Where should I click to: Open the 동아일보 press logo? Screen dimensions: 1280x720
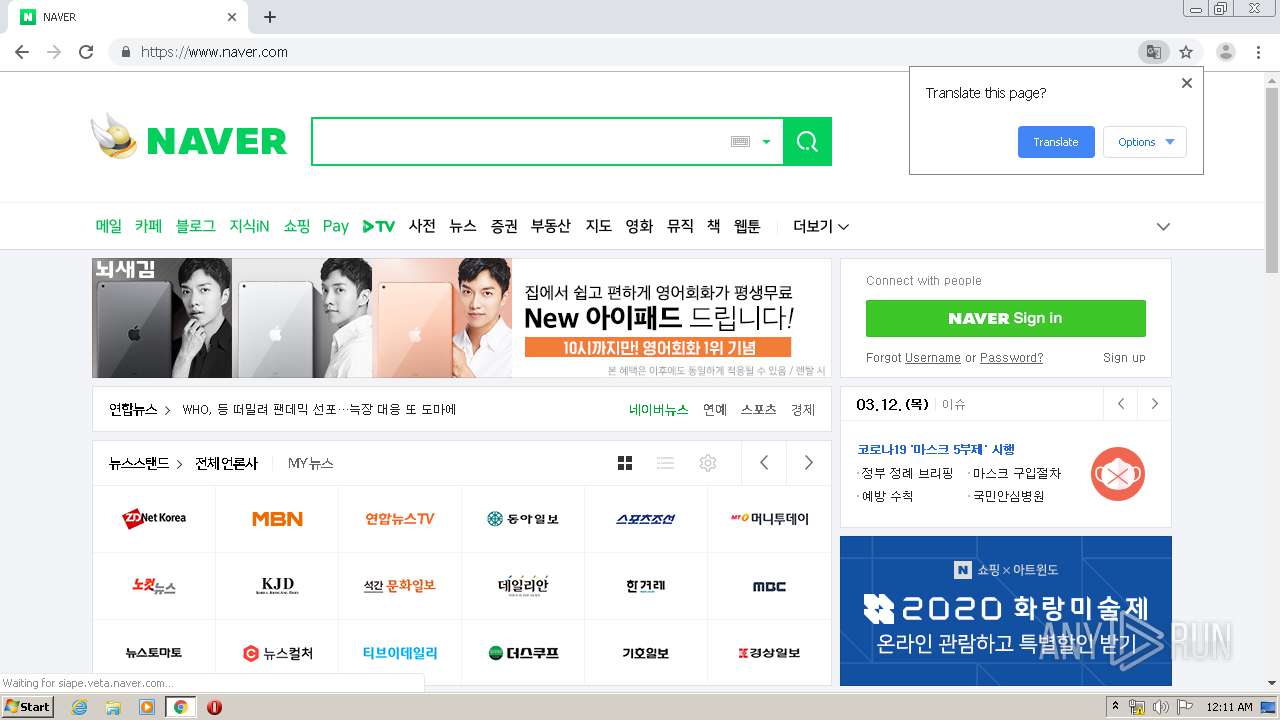click(x=523, y=519)
